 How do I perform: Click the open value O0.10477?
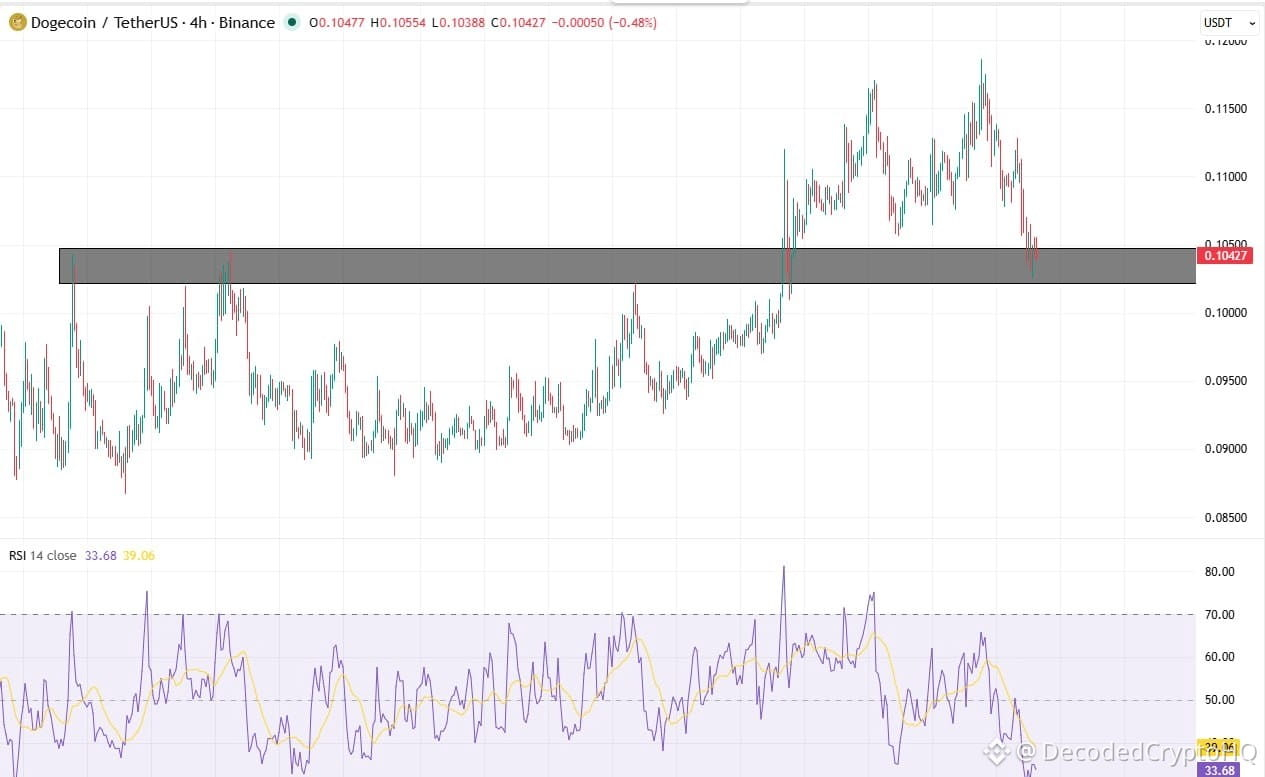pyautogui.click(x=337, y=22)
